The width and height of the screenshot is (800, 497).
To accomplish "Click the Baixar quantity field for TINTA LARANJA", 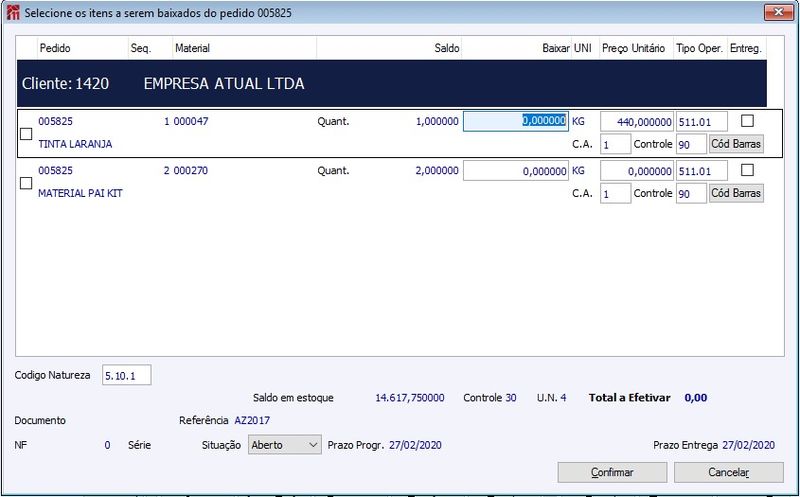I will [515, 121].
